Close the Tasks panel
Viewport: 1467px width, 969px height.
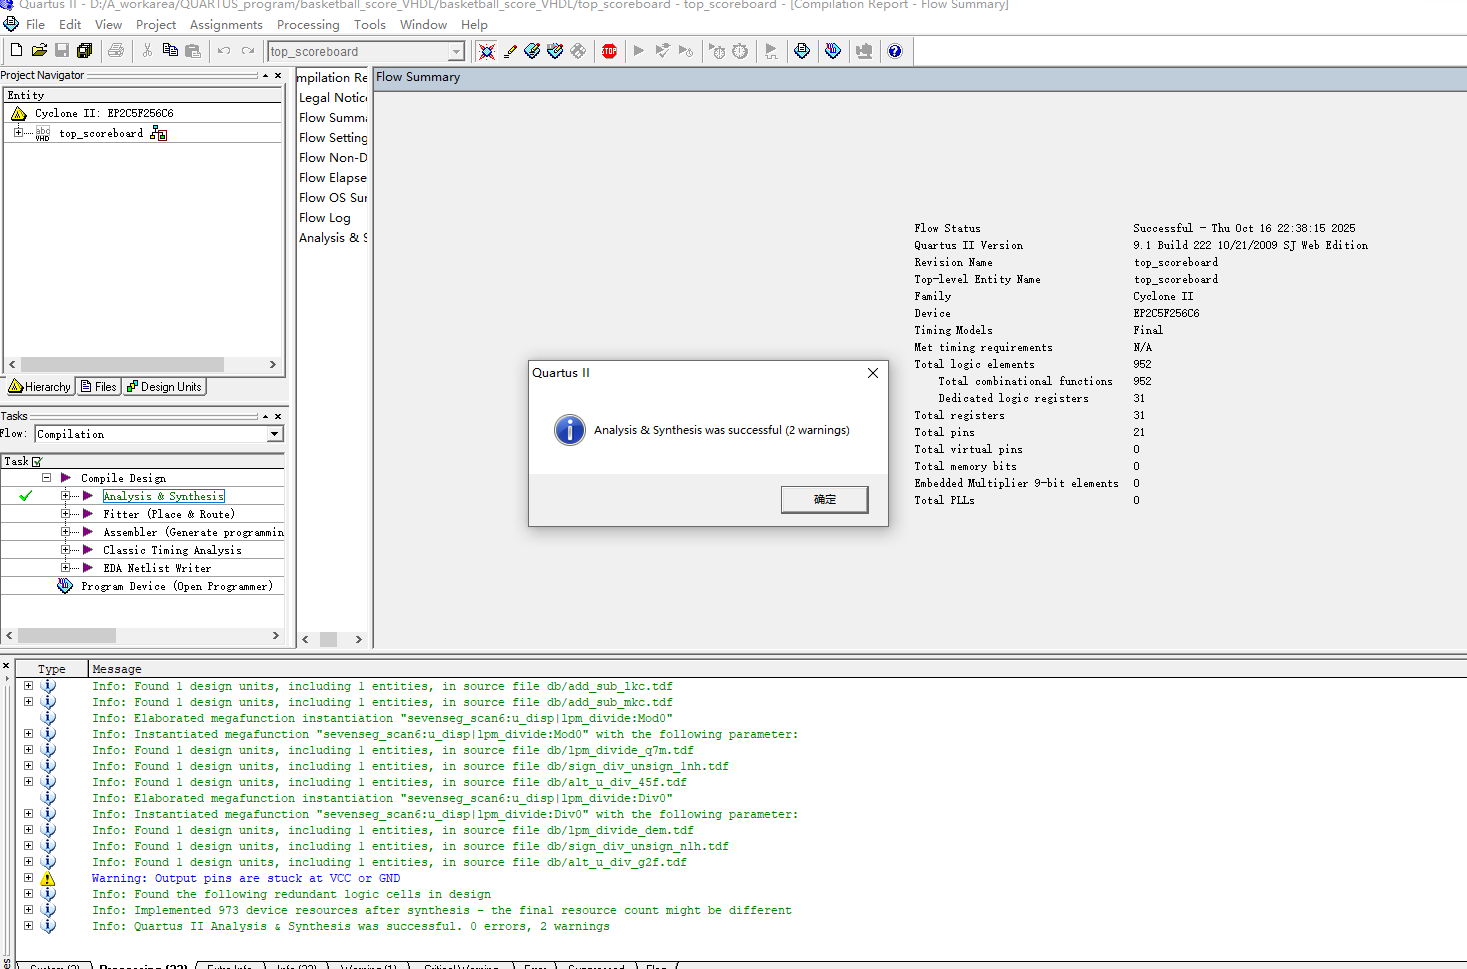[x=278, y=416]
